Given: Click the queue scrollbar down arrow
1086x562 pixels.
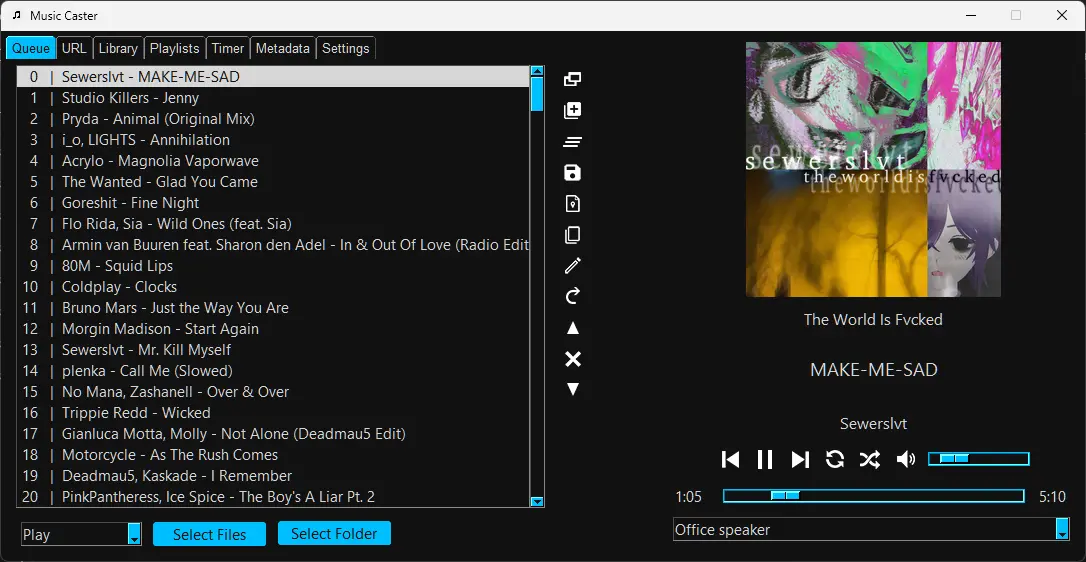Looking at the screenshot, I should (537, 502).
